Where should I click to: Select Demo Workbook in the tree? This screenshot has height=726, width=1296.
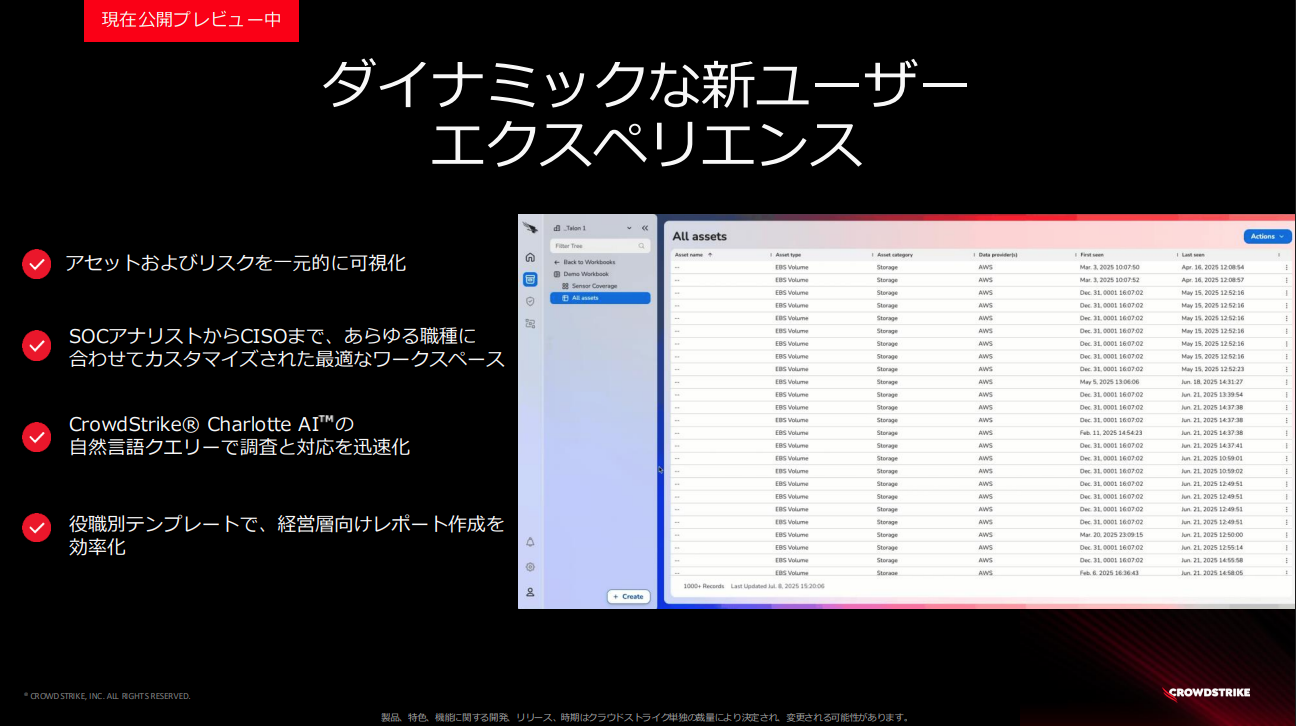585,274
